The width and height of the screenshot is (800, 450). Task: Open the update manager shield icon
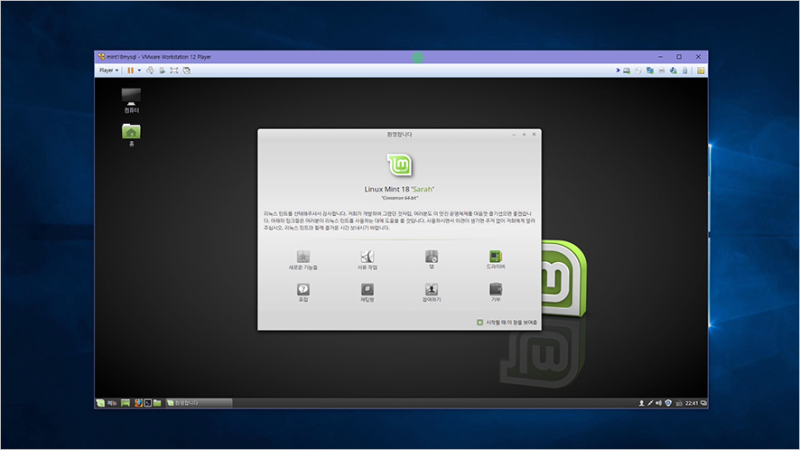[668, 403]
